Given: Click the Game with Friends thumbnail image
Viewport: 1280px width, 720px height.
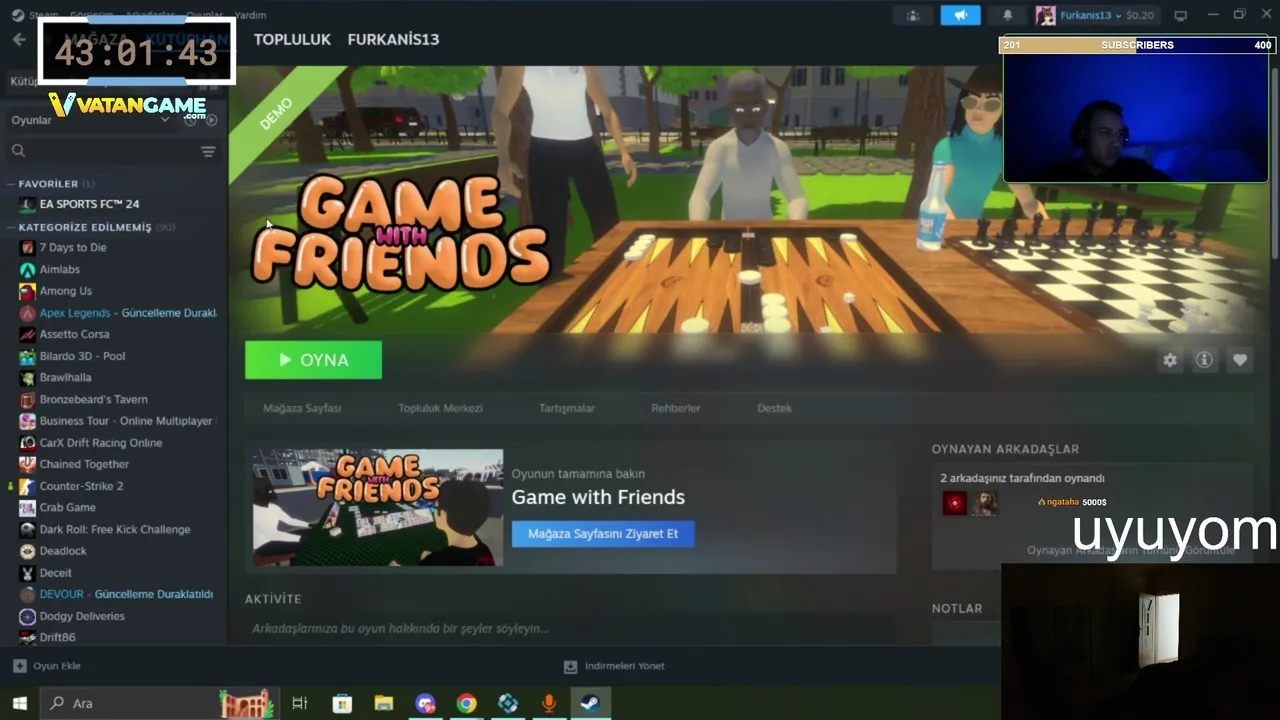Looking at the screenshot, I should click(378, 508).
